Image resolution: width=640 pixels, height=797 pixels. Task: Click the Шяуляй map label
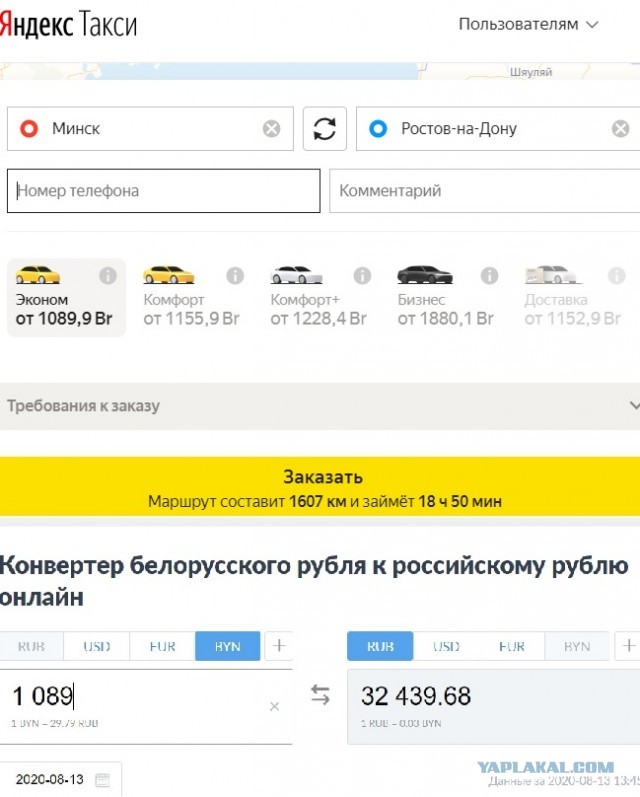531,72
